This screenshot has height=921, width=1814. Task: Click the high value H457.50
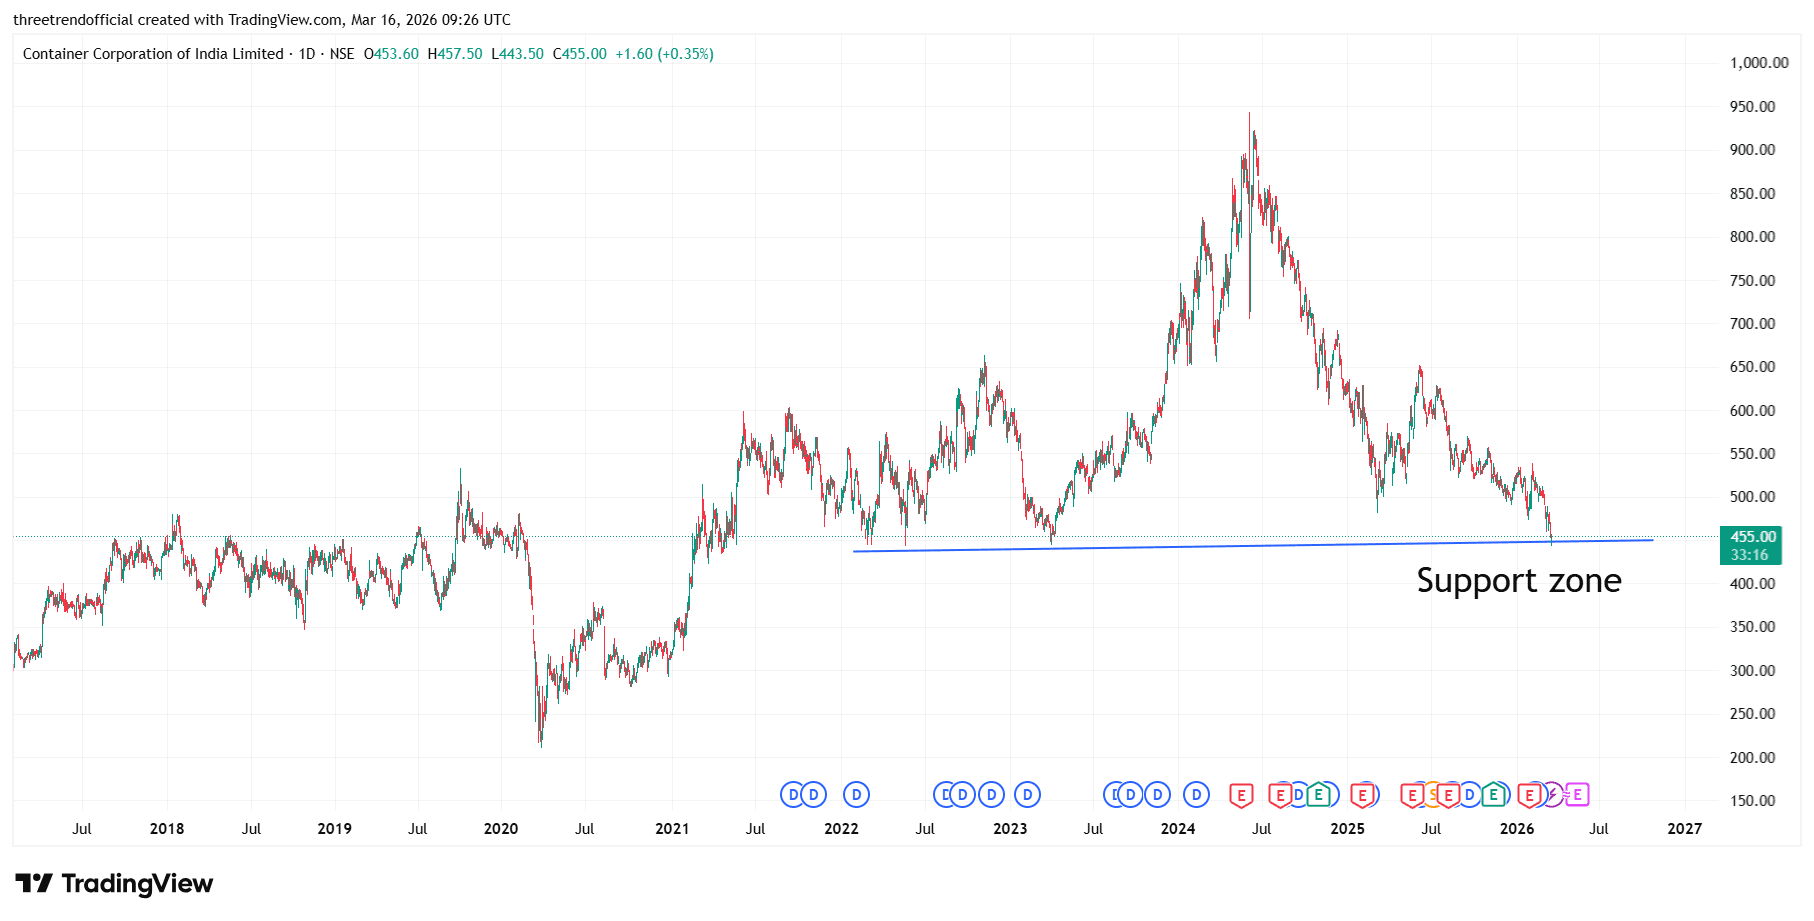click(455, 54)
